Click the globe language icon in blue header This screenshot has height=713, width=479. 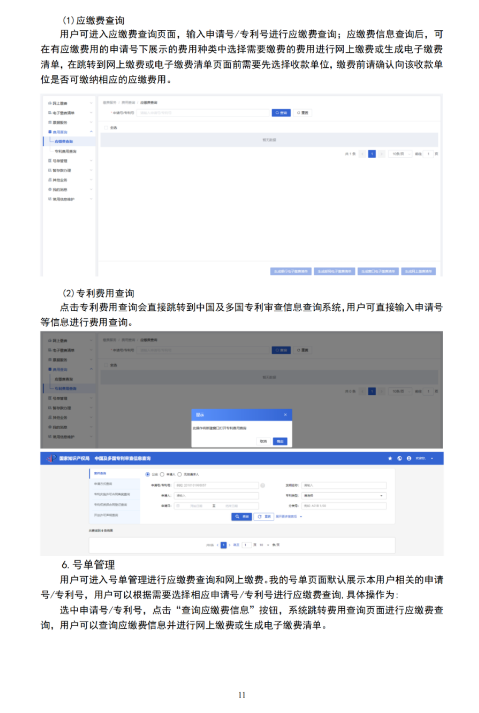(399, 458)
